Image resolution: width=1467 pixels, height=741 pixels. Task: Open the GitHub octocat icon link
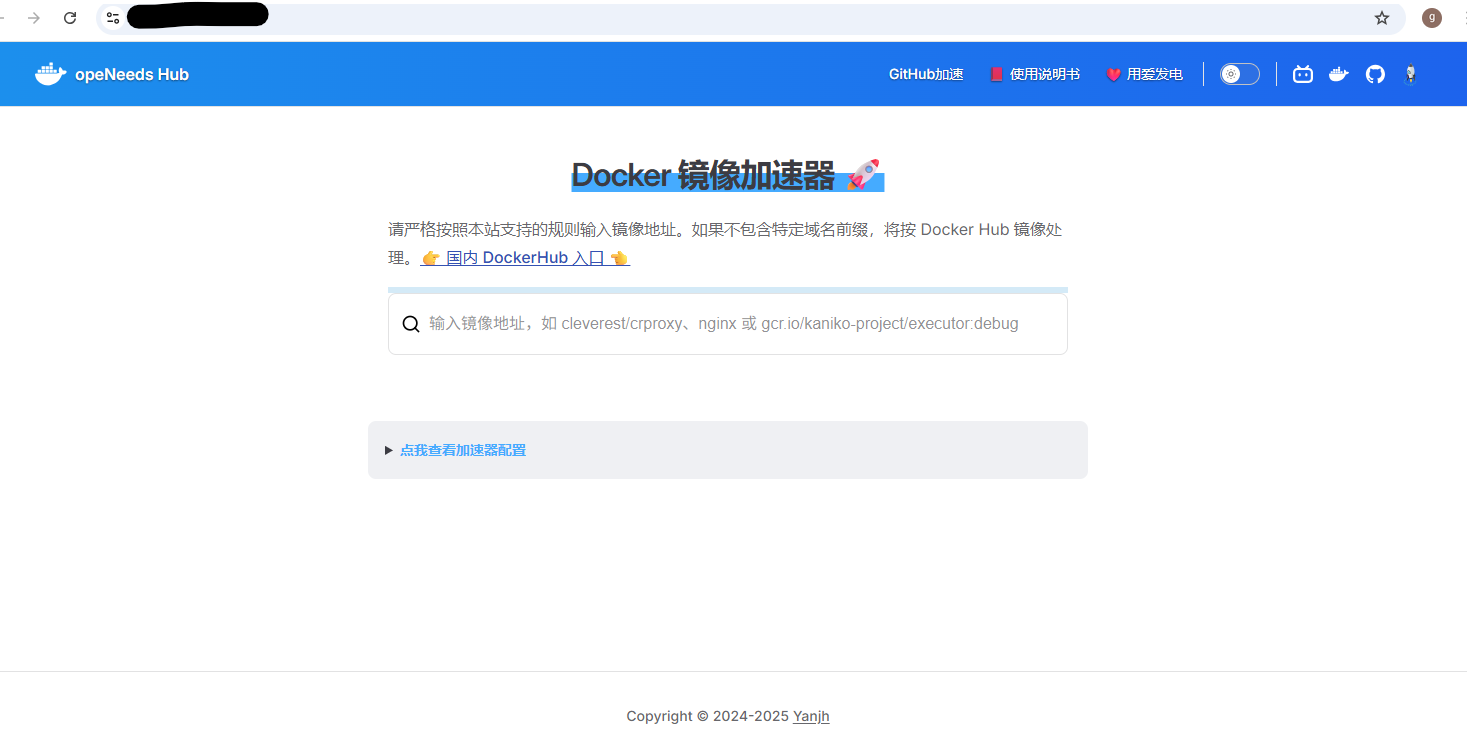point(1375,74)
